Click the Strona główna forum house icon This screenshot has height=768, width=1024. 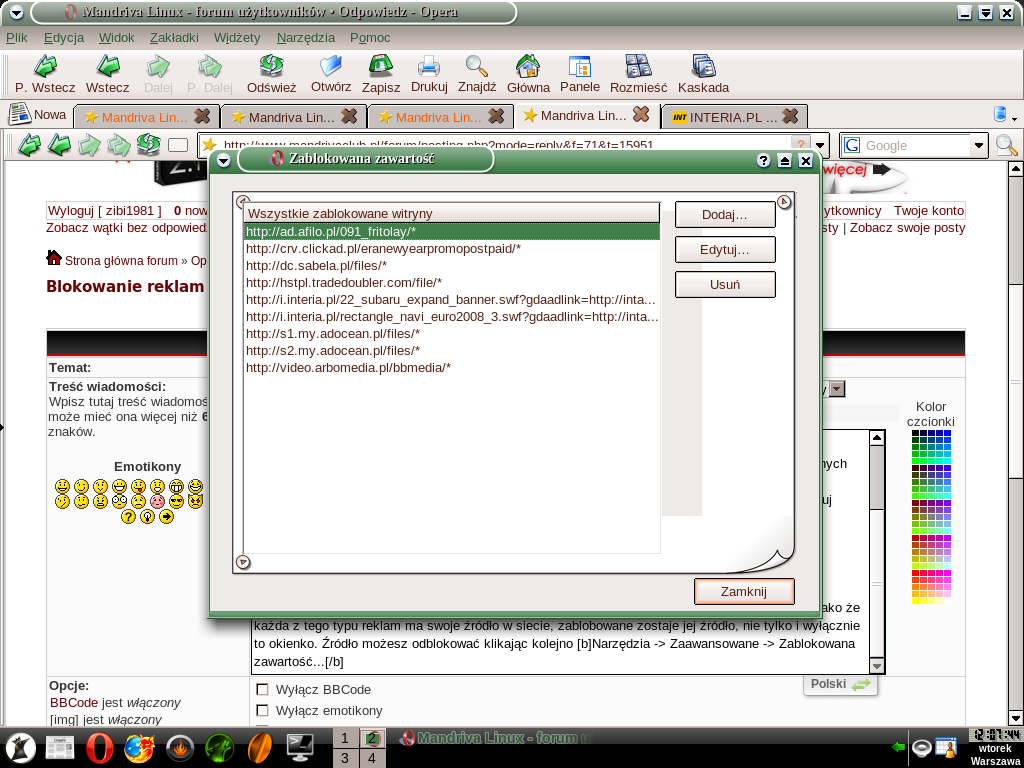click(x=54, y=258)
